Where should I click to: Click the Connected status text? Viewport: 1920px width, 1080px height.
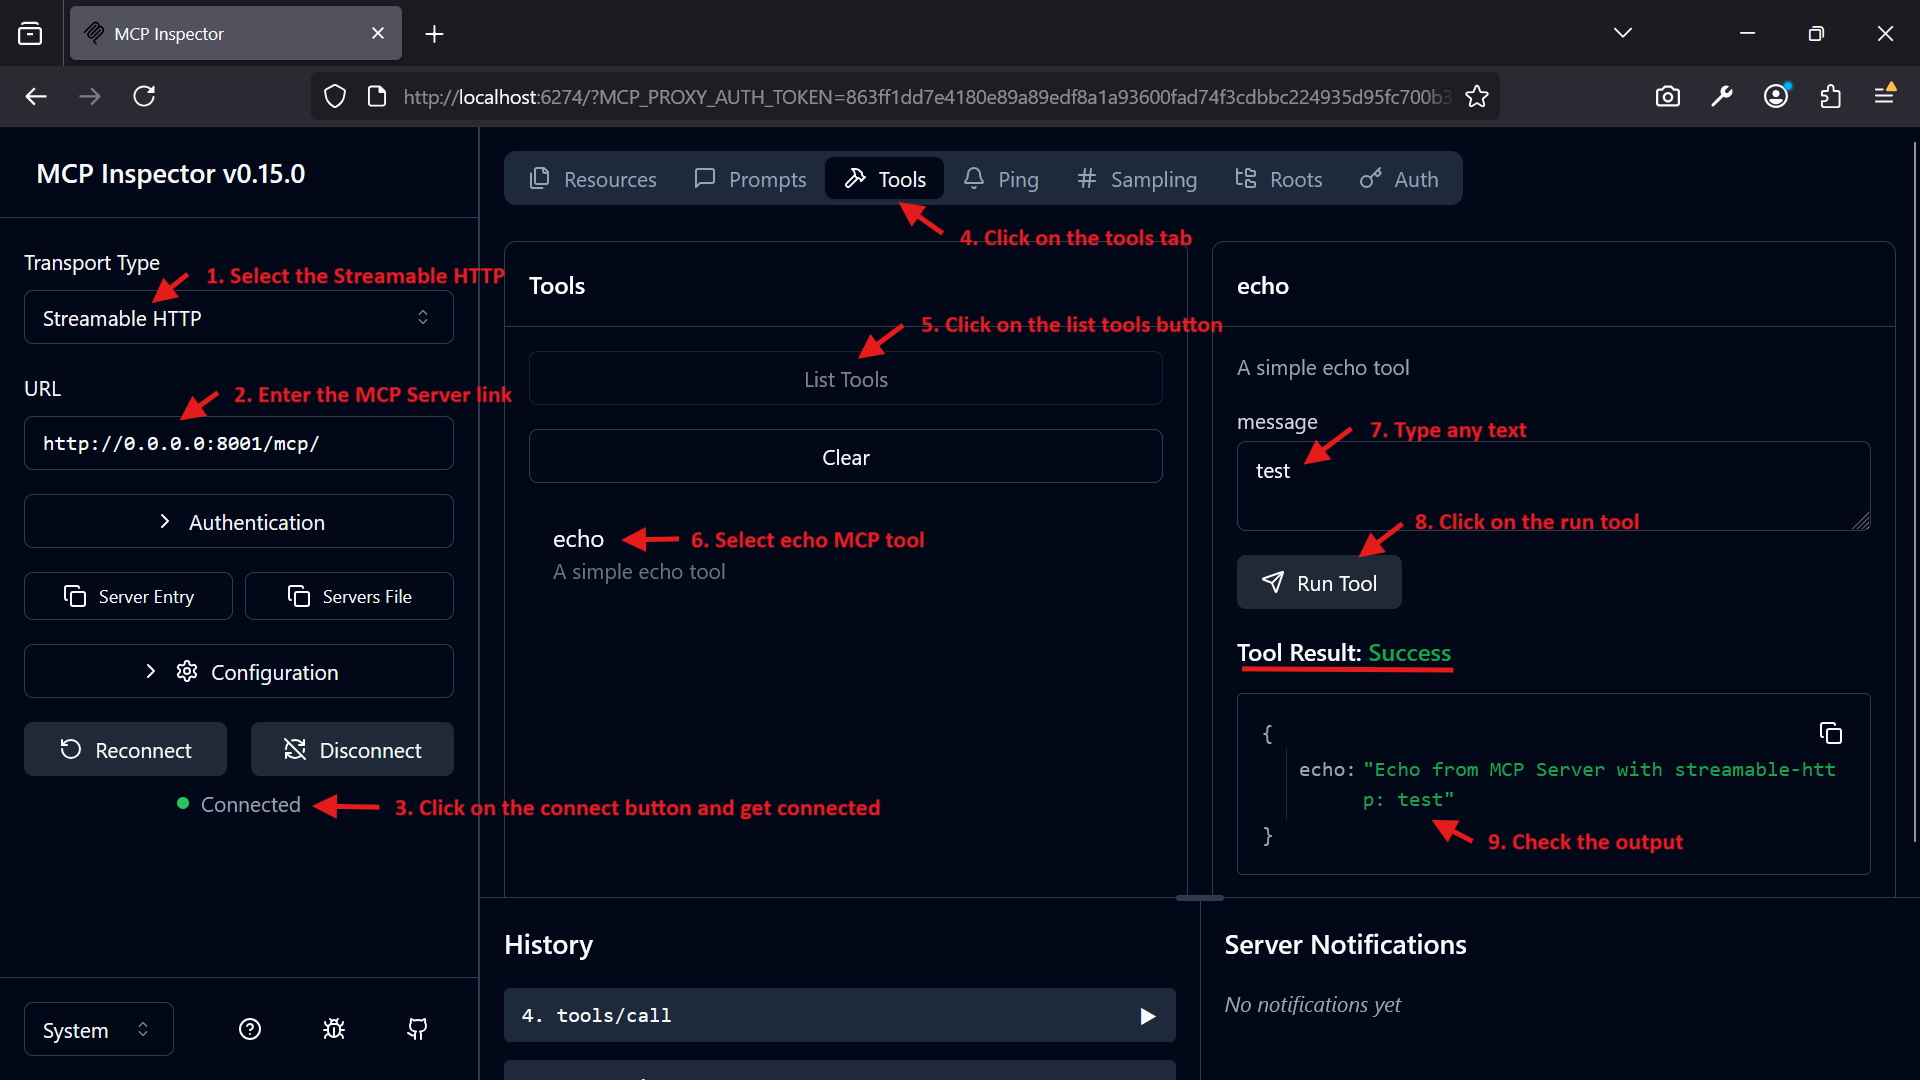(x=250, y=804)
